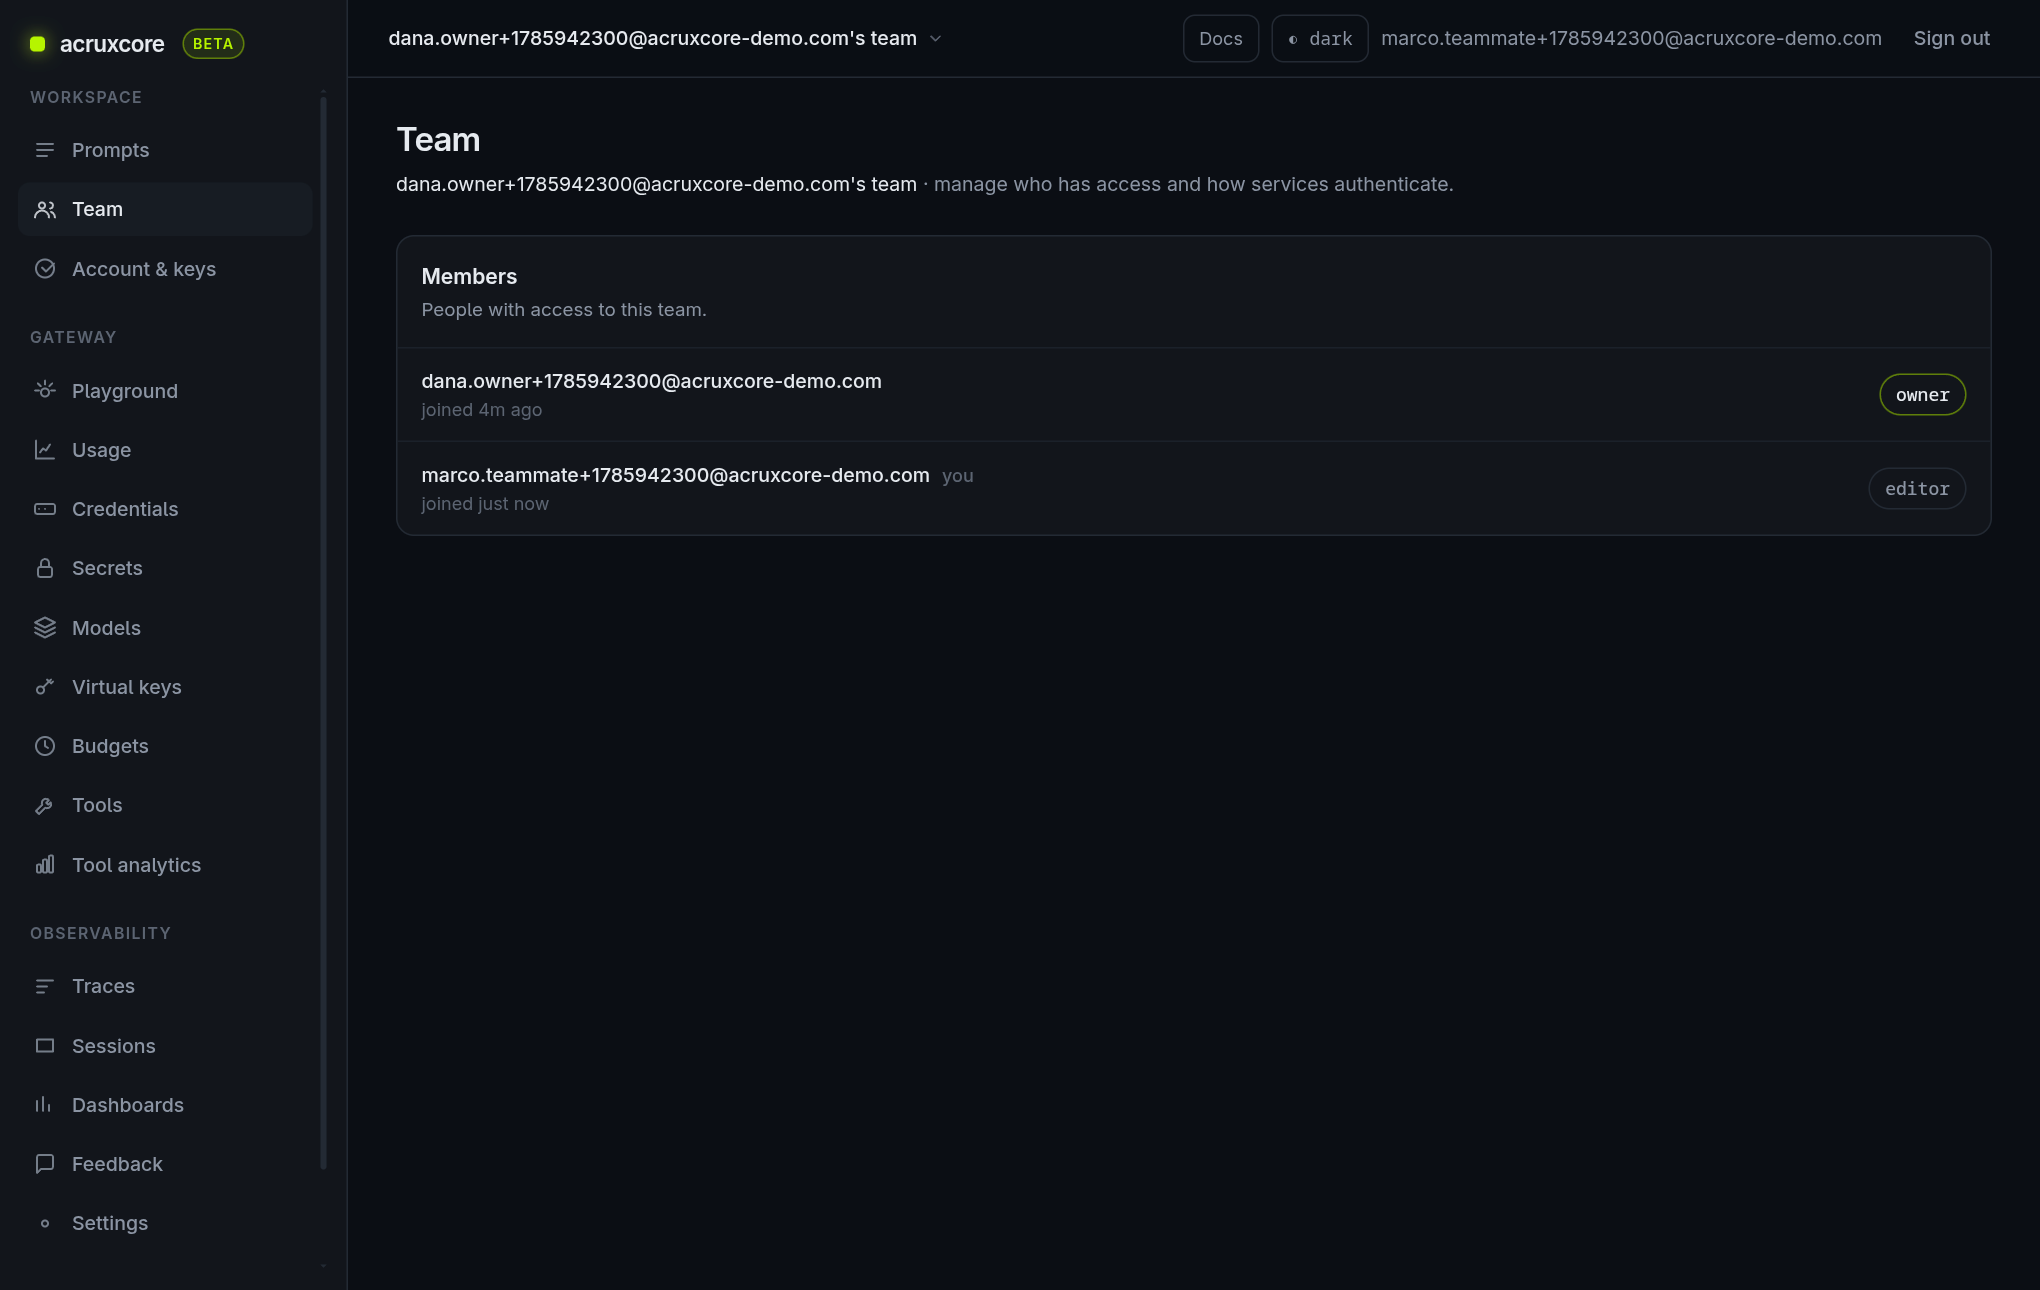The image size is (2040, 1290).
Task: Click the acruxcore logo
Action: click(97, 44)
